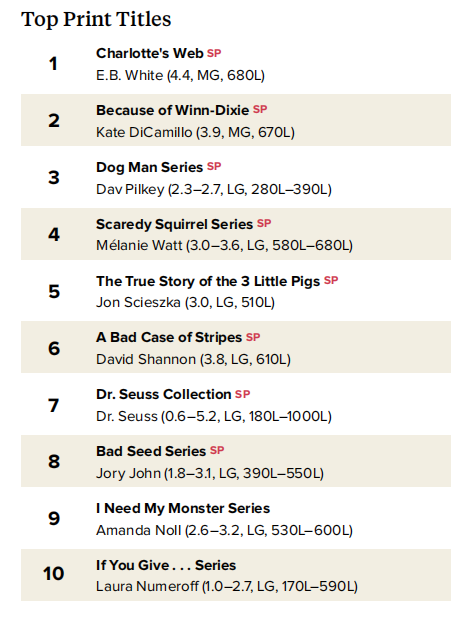451x622 pixels.
Task: Click the I Need My Monster Series title
Action: pos(183,508)
